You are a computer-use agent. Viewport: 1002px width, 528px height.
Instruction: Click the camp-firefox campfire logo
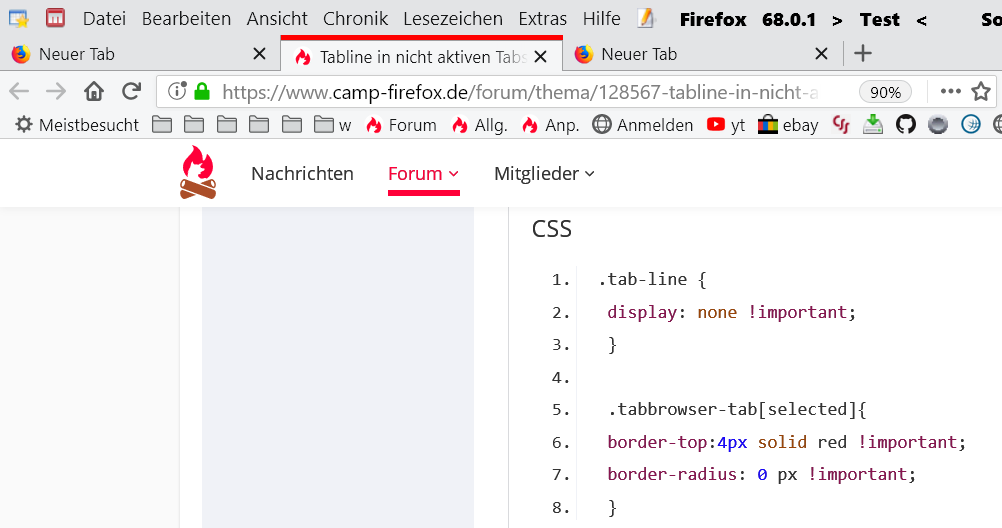point(198,172)
